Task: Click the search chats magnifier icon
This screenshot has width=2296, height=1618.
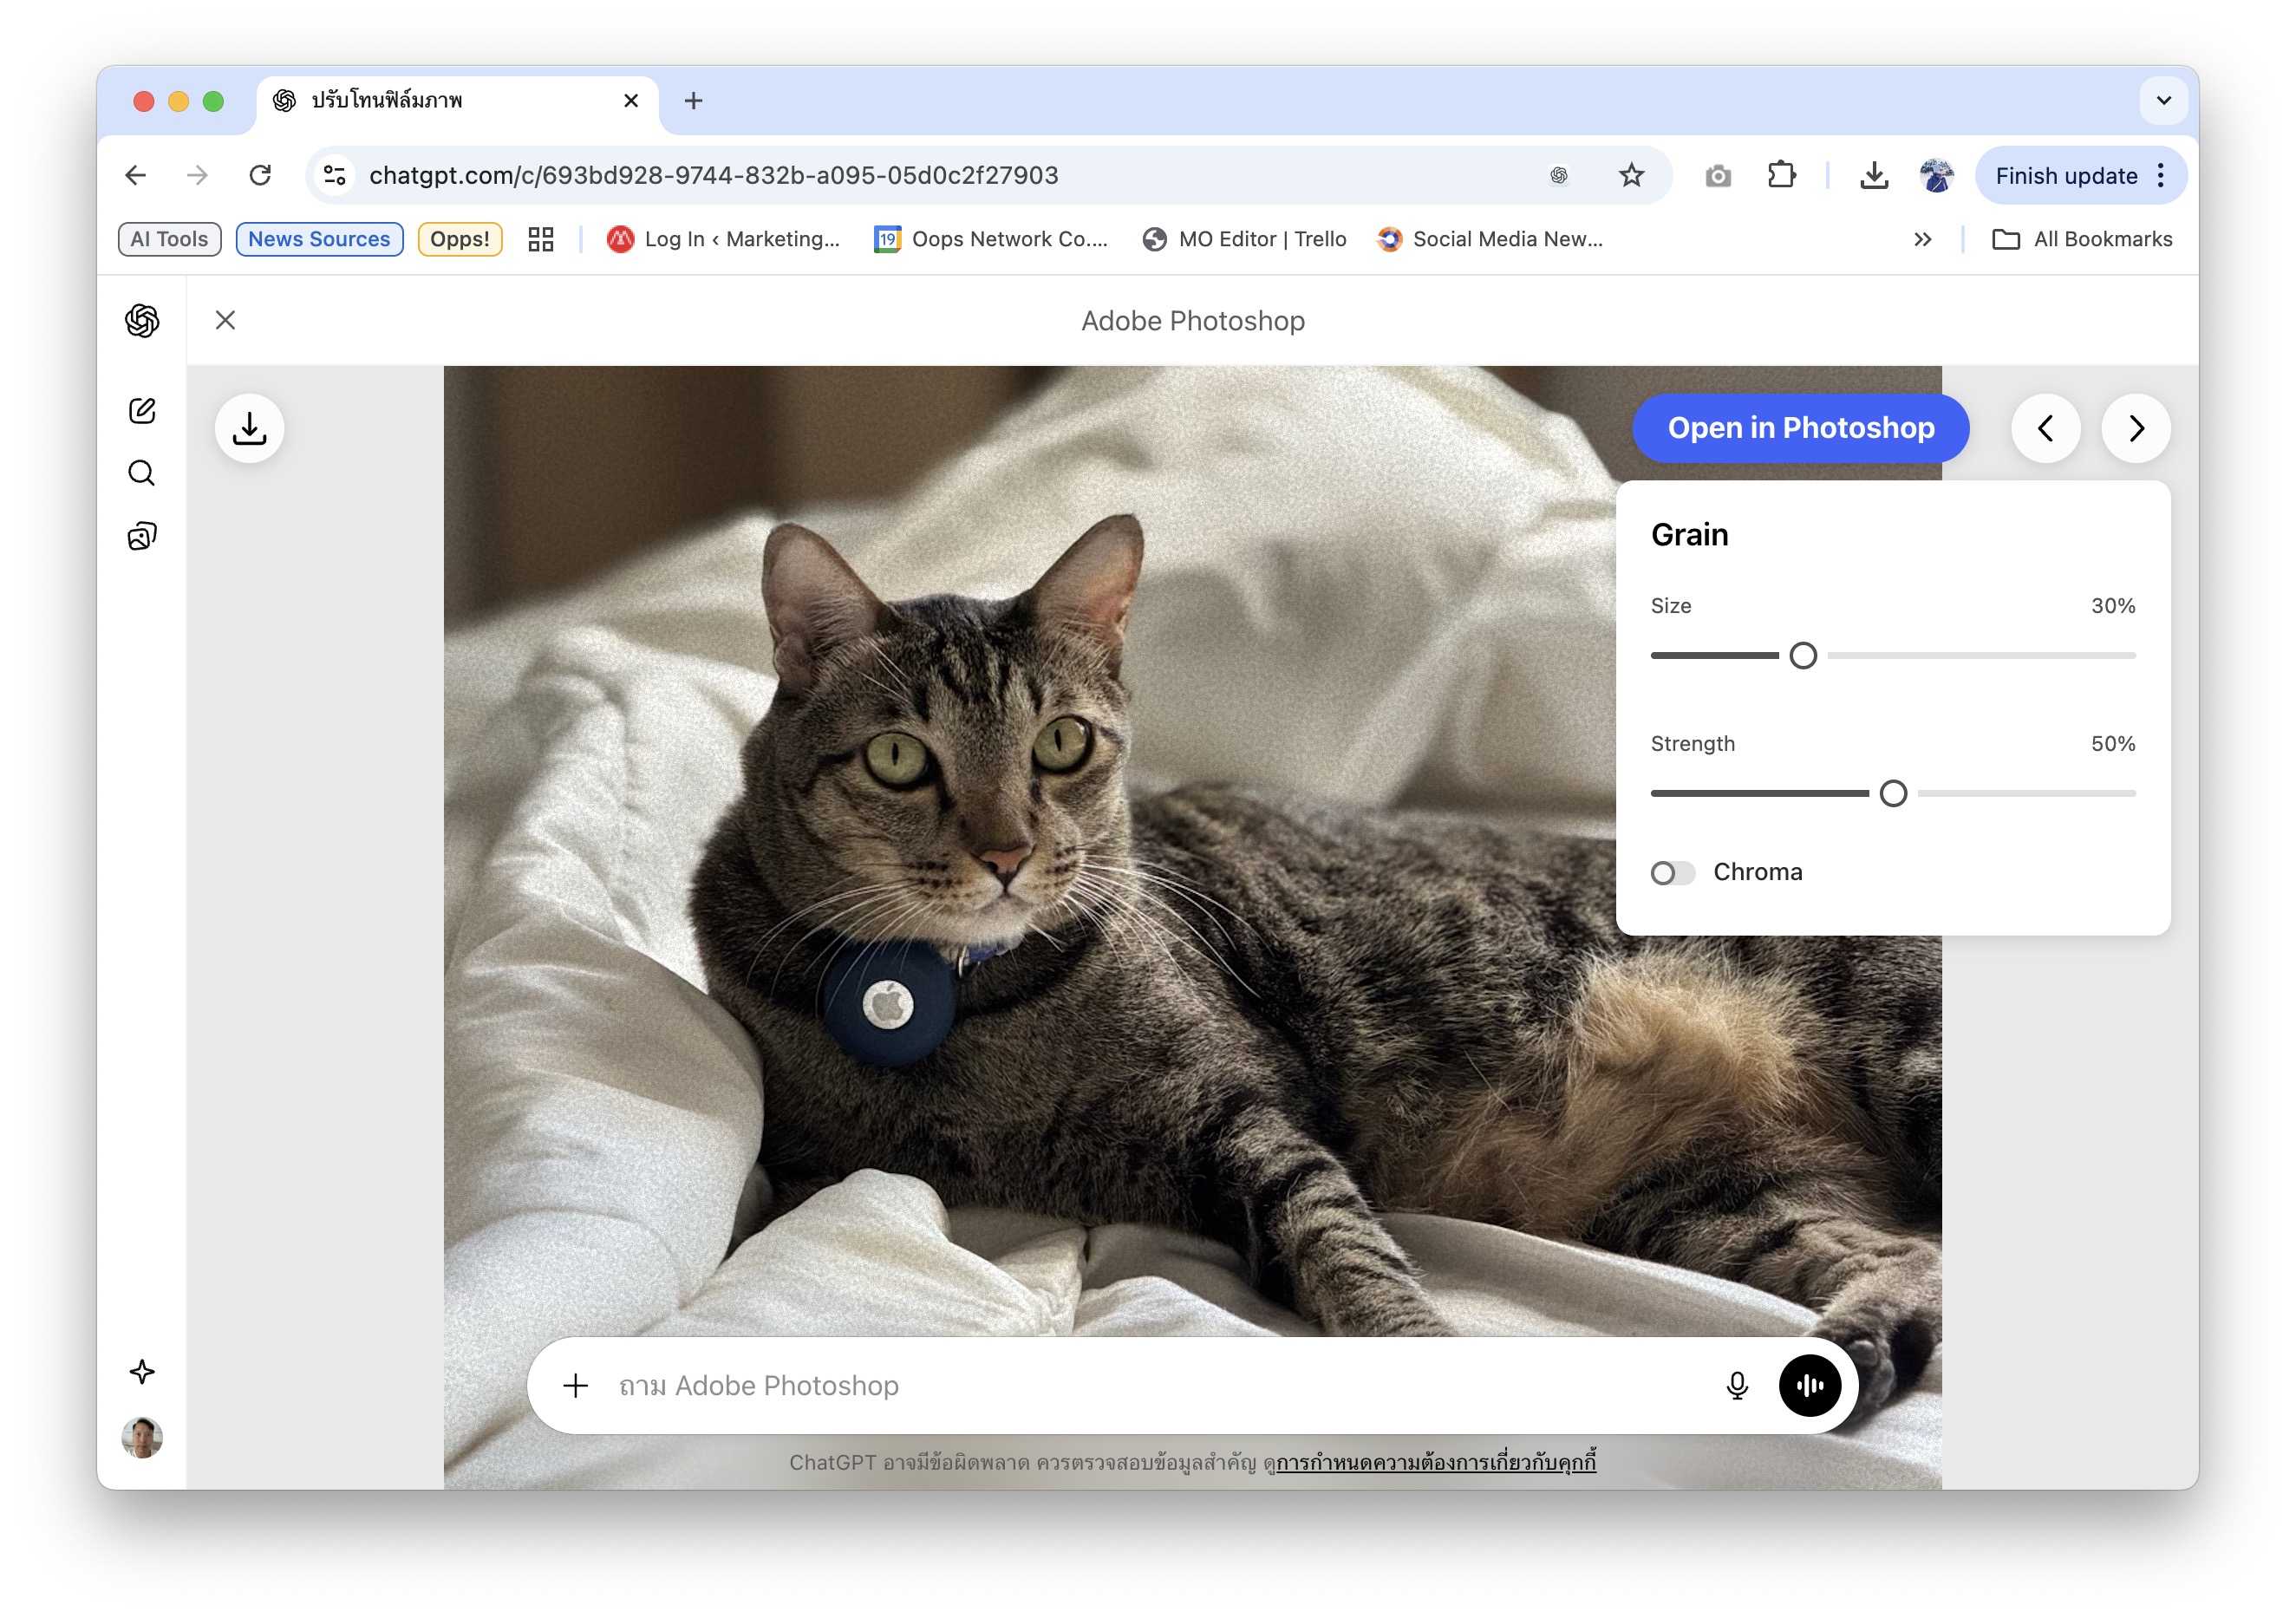Action: [x=142, y=473]
